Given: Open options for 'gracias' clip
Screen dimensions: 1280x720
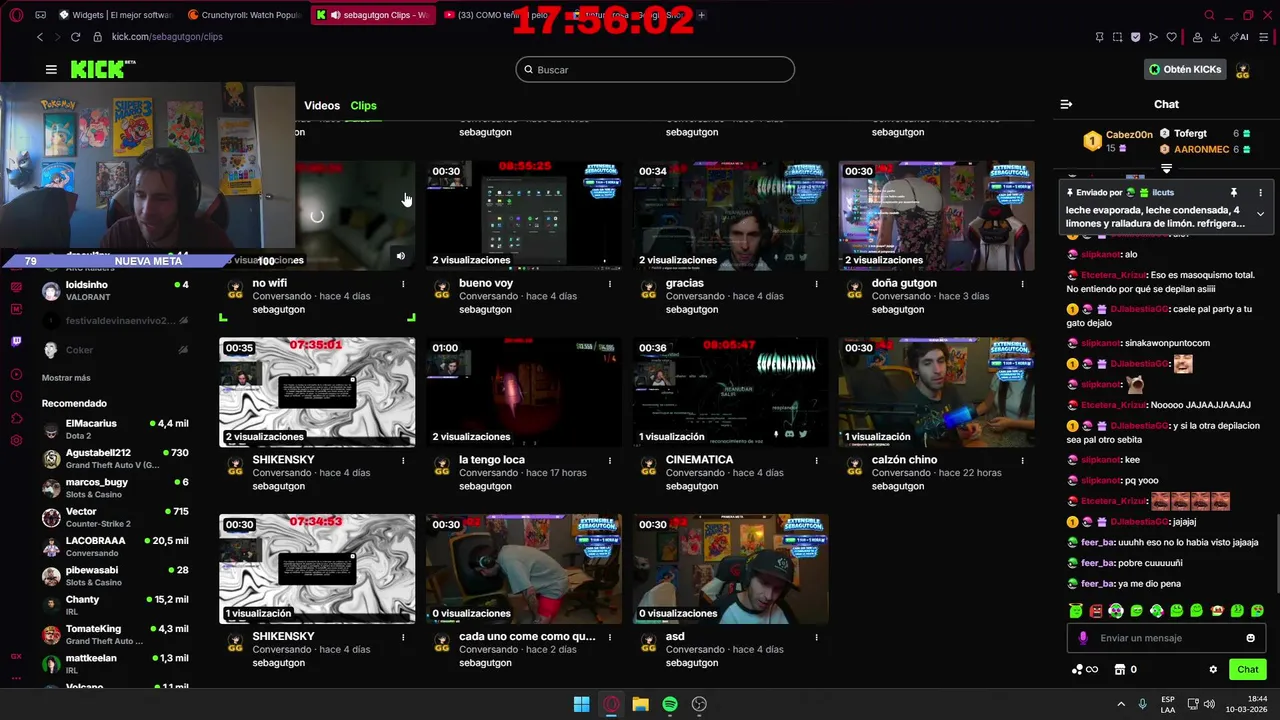Looking at the screenshot, I should 816,284.
